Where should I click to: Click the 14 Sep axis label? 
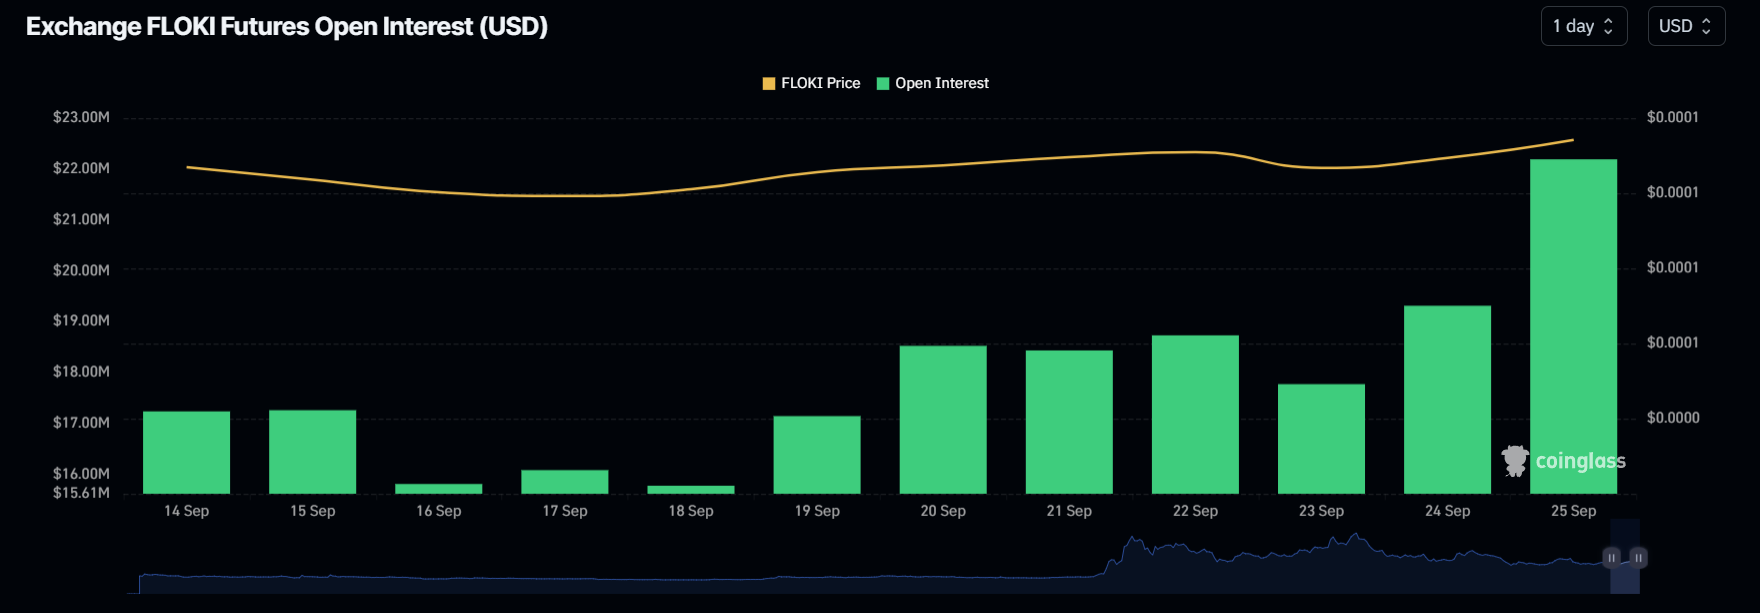tap(186, 511)
